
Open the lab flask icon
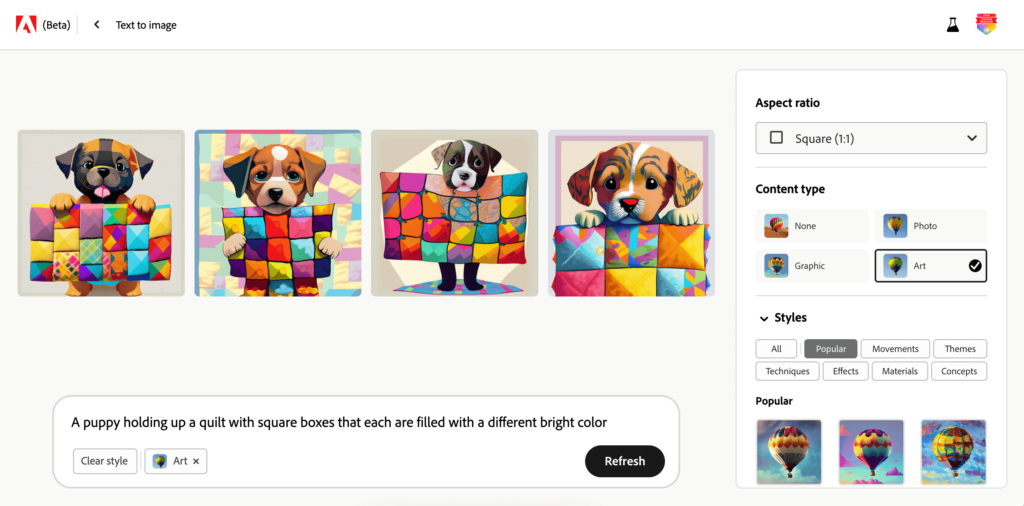point(953,25)
